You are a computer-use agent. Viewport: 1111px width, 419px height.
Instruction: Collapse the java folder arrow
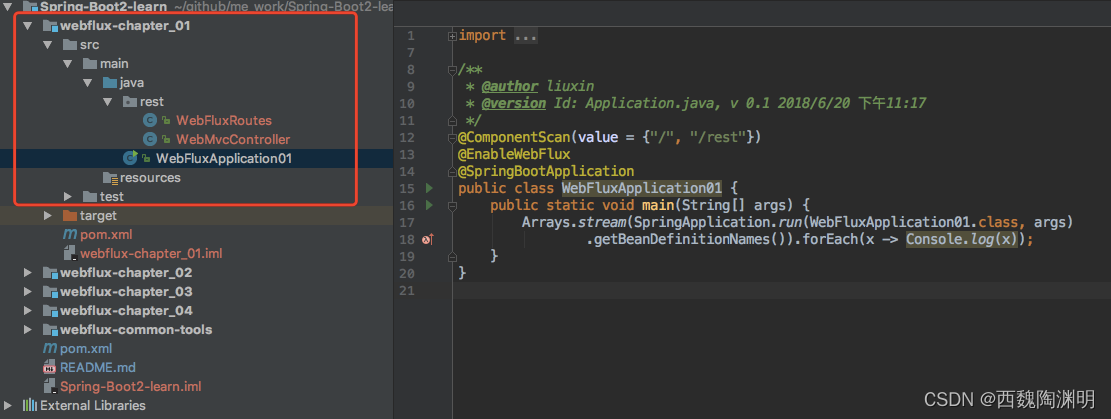click(89, 83)
